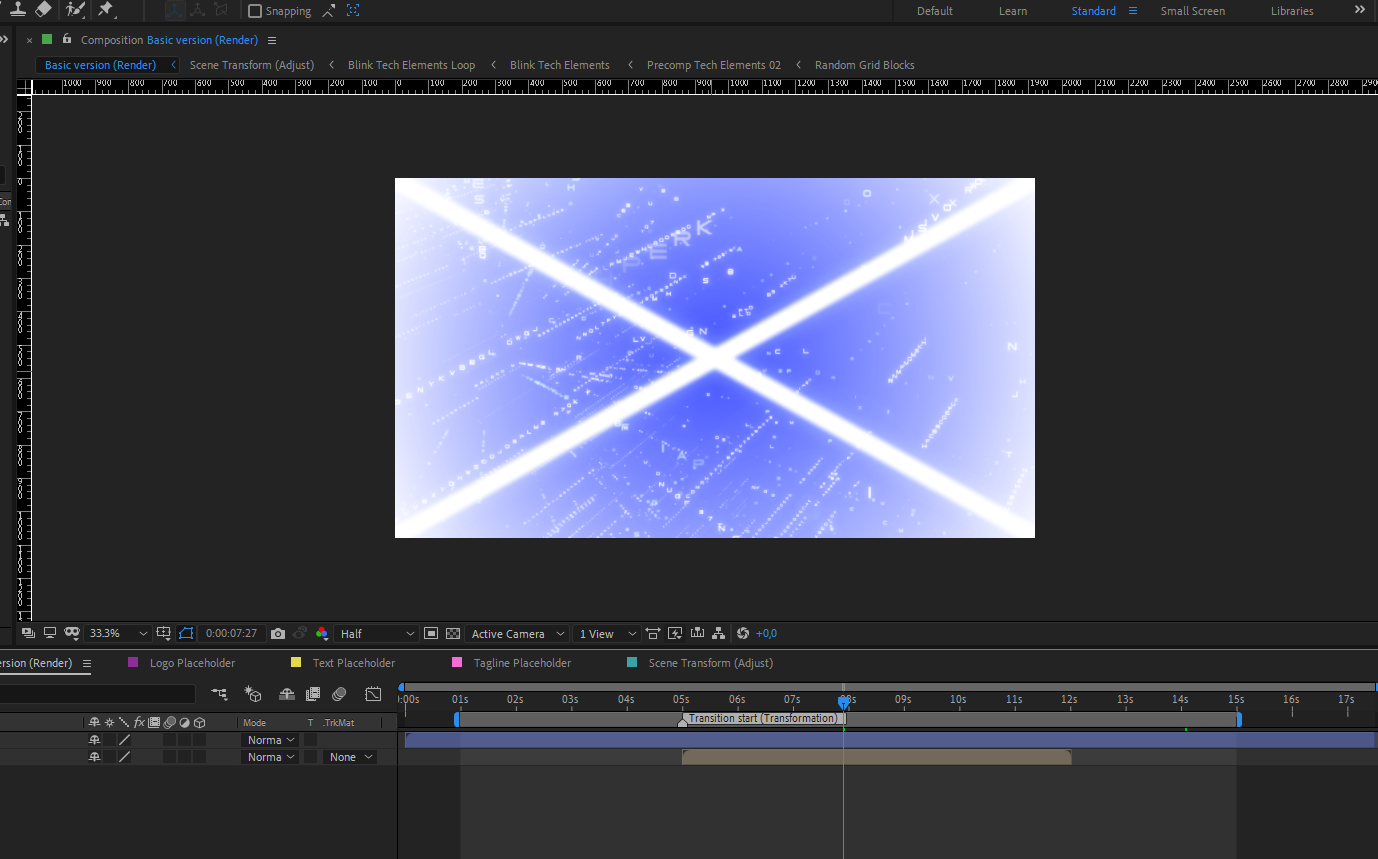
Task: Take a snapshot with camera icon
Action: tap(278, 633)
